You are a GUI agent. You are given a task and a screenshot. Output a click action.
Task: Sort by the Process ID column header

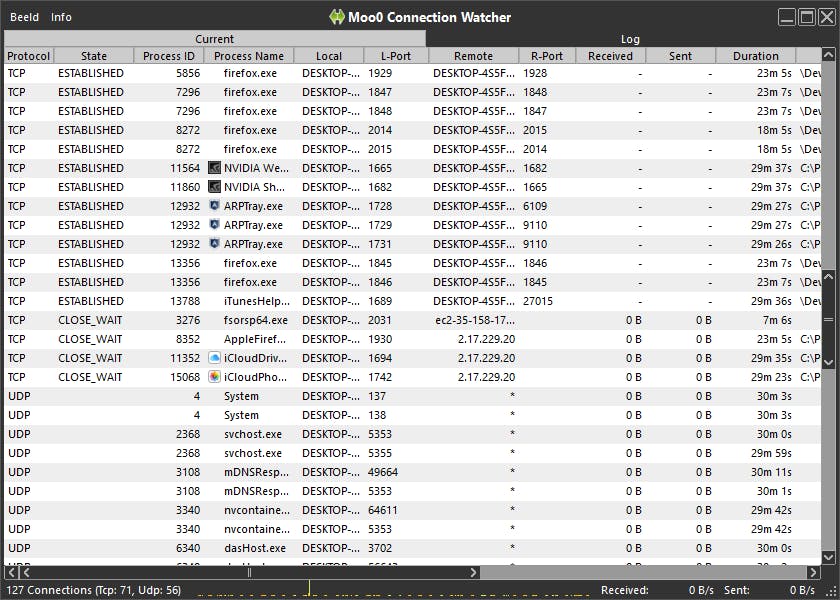pos(169,56)
